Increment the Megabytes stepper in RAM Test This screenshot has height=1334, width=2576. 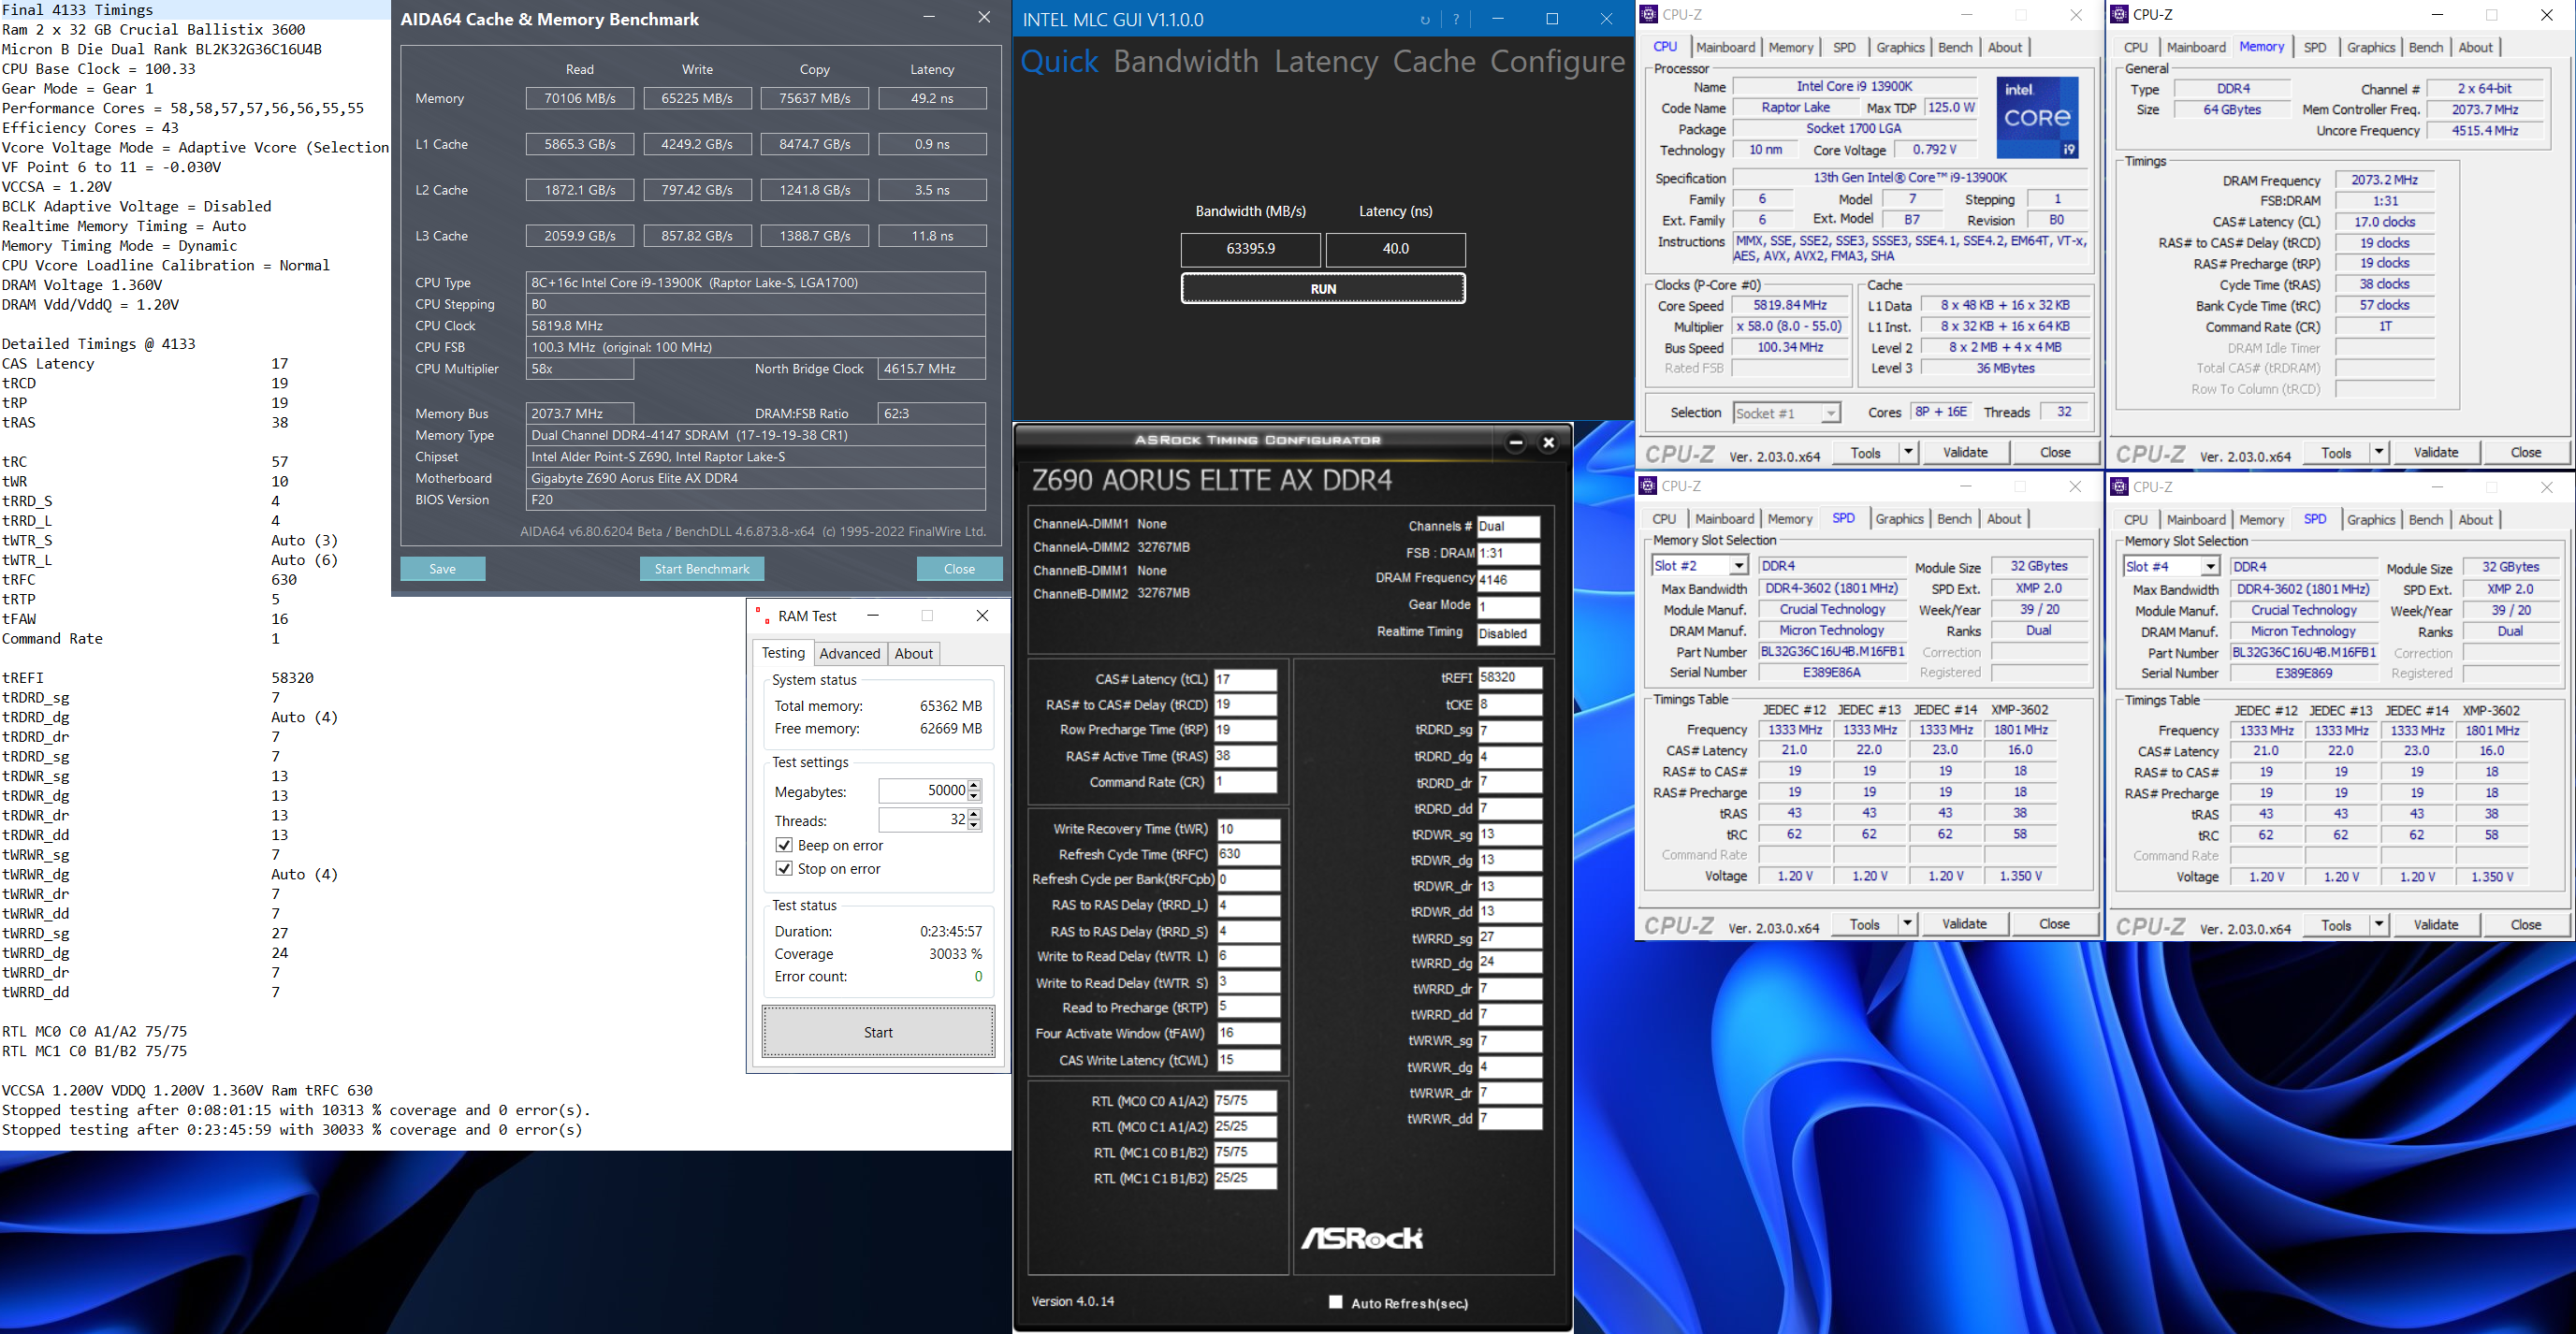click(x=975, y=785)
